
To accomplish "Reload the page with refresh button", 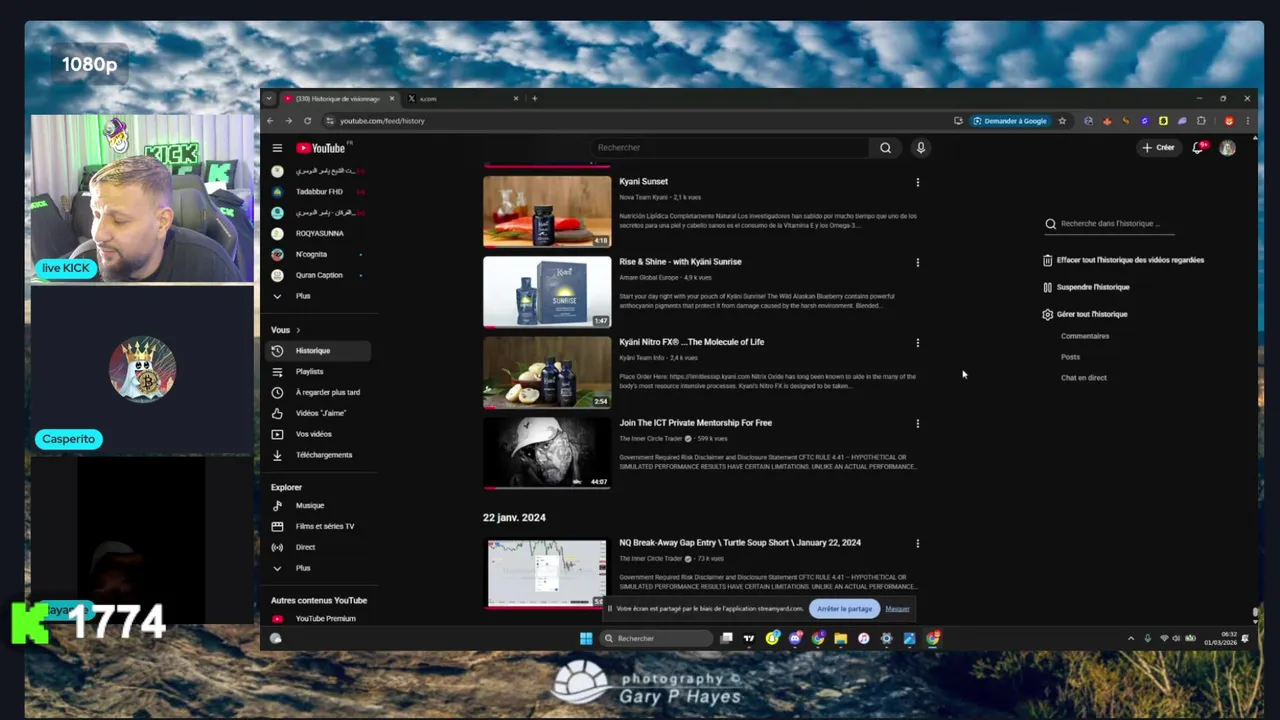I will 307,121.
